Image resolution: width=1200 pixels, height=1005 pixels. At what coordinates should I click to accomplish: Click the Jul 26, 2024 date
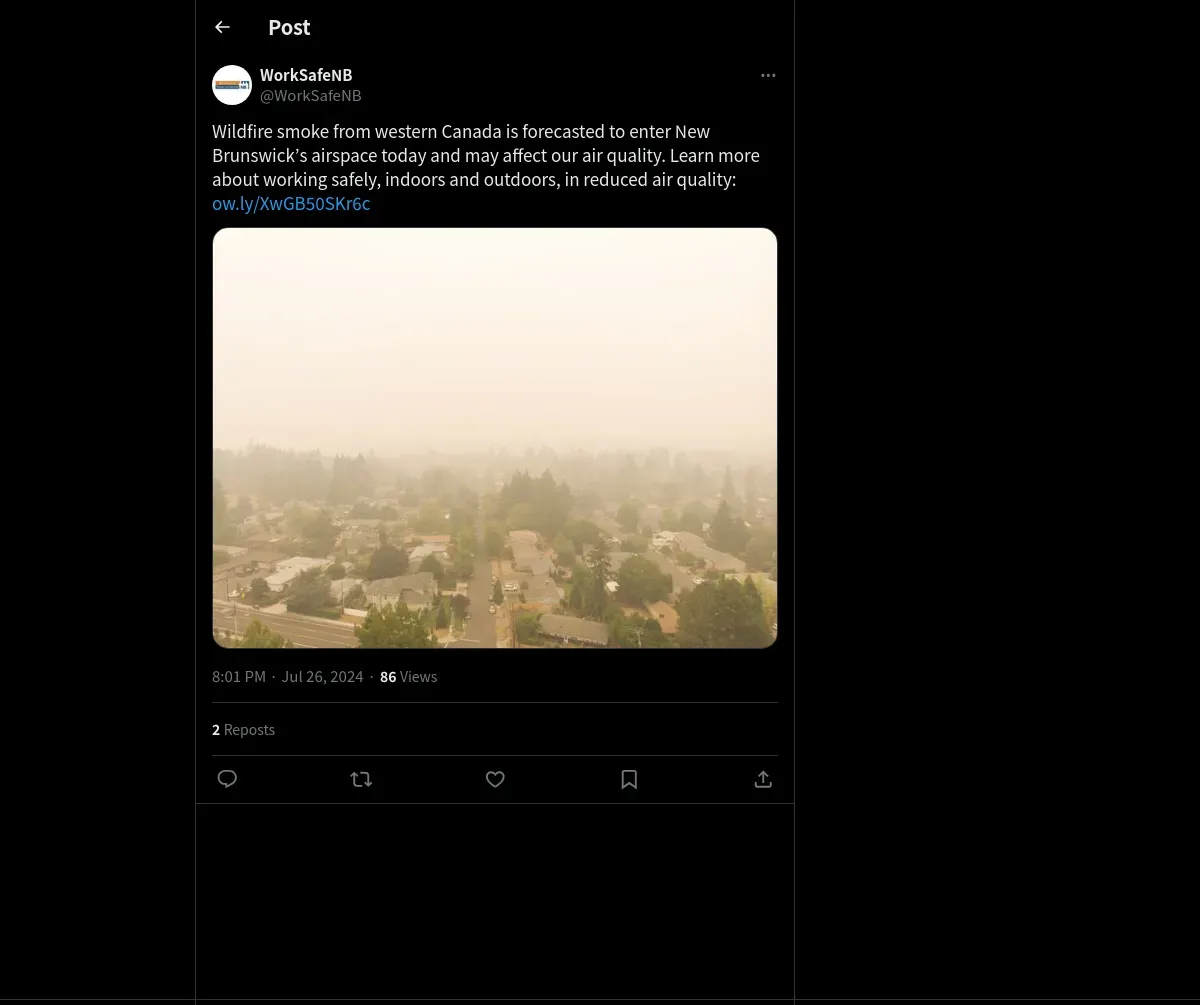322,677
